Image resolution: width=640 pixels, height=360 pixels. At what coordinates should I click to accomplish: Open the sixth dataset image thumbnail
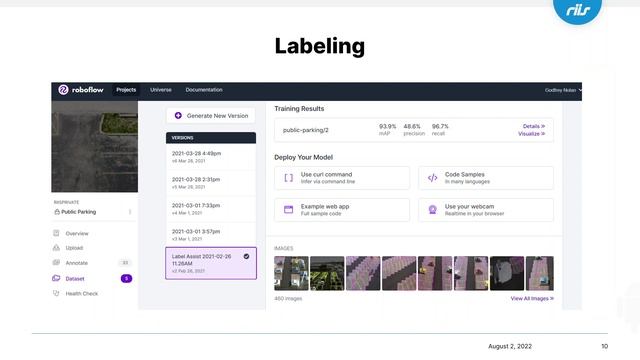point(471,273)
